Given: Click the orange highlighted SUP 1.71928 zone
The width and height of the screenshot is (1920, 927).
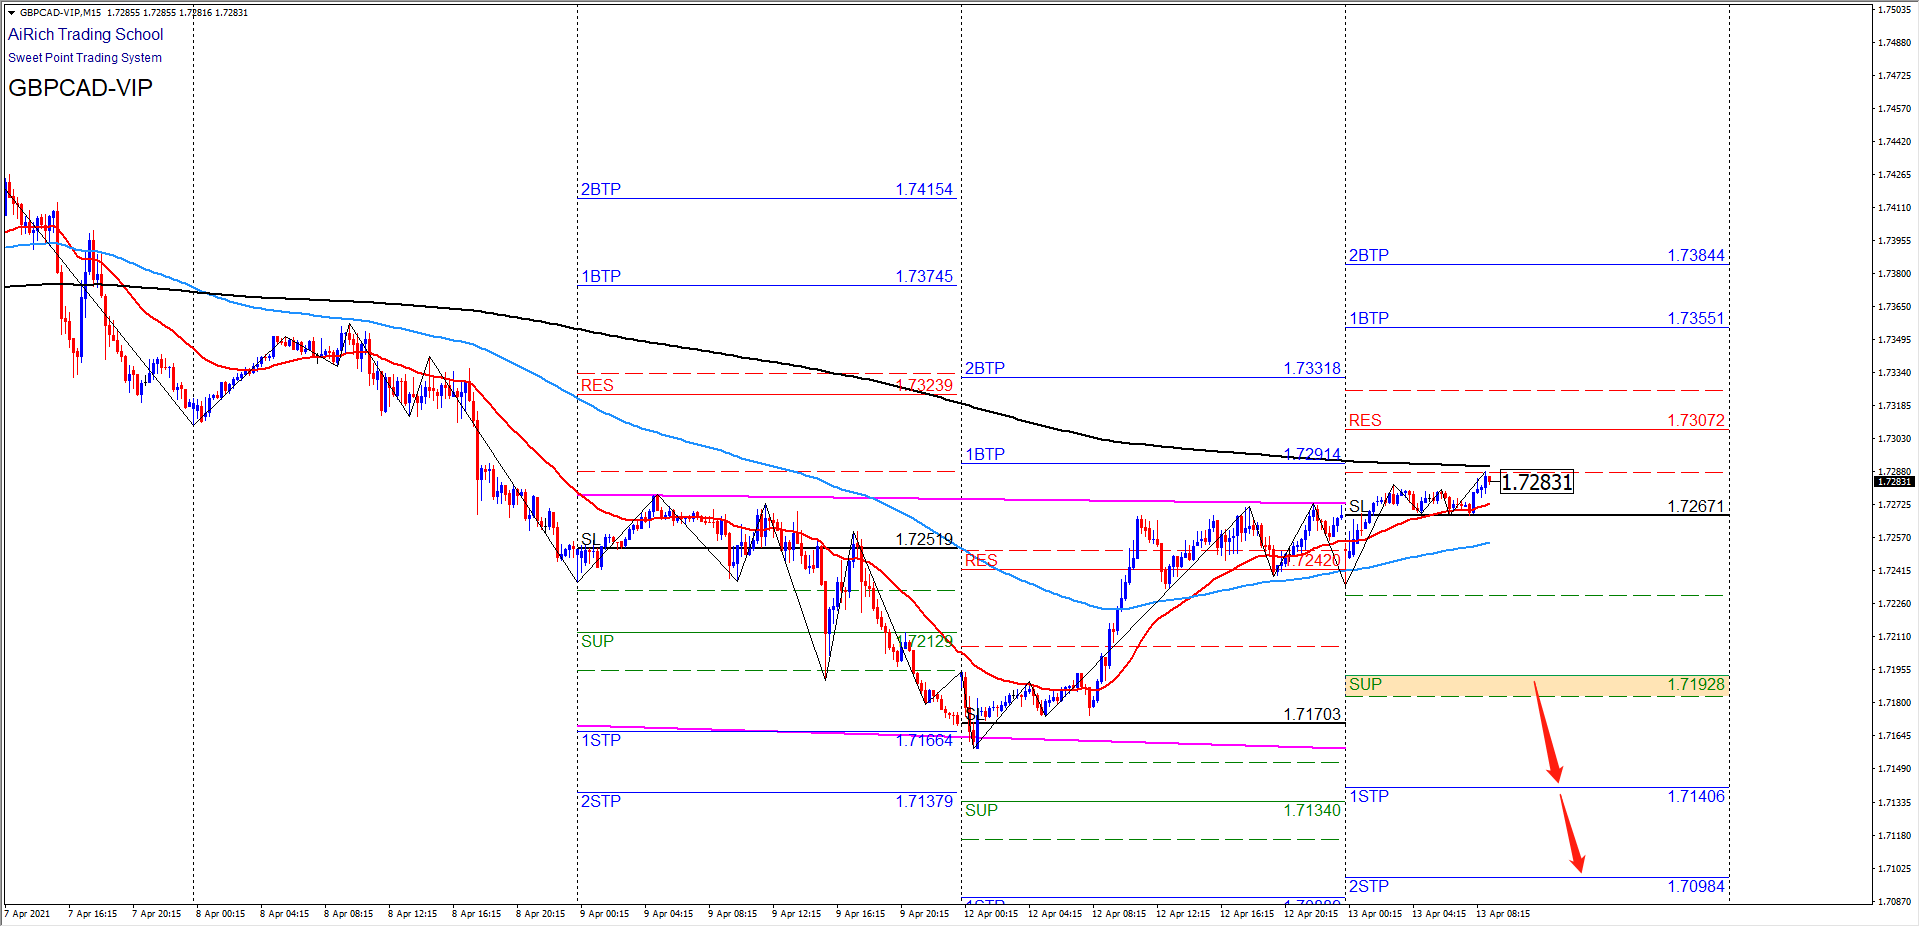Looking at the screenshot, I should pos(1536,685).
